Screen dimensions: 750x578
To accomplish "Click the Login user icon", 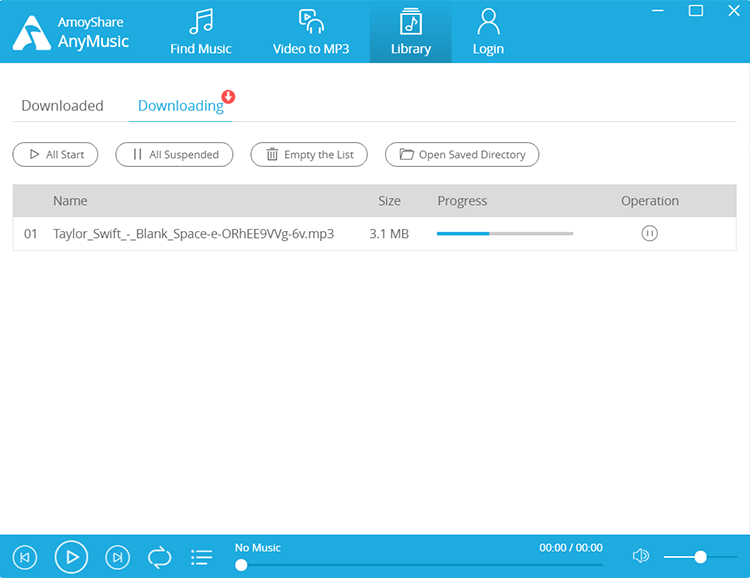I will (488, 22).
